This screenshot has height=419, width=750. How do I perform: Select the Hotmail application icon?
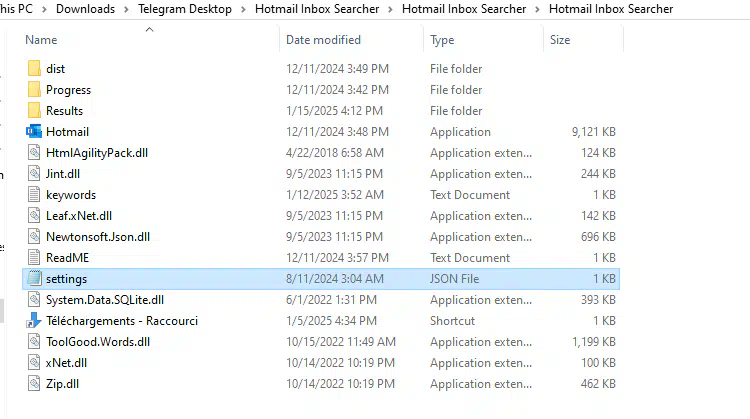(34, 132)
